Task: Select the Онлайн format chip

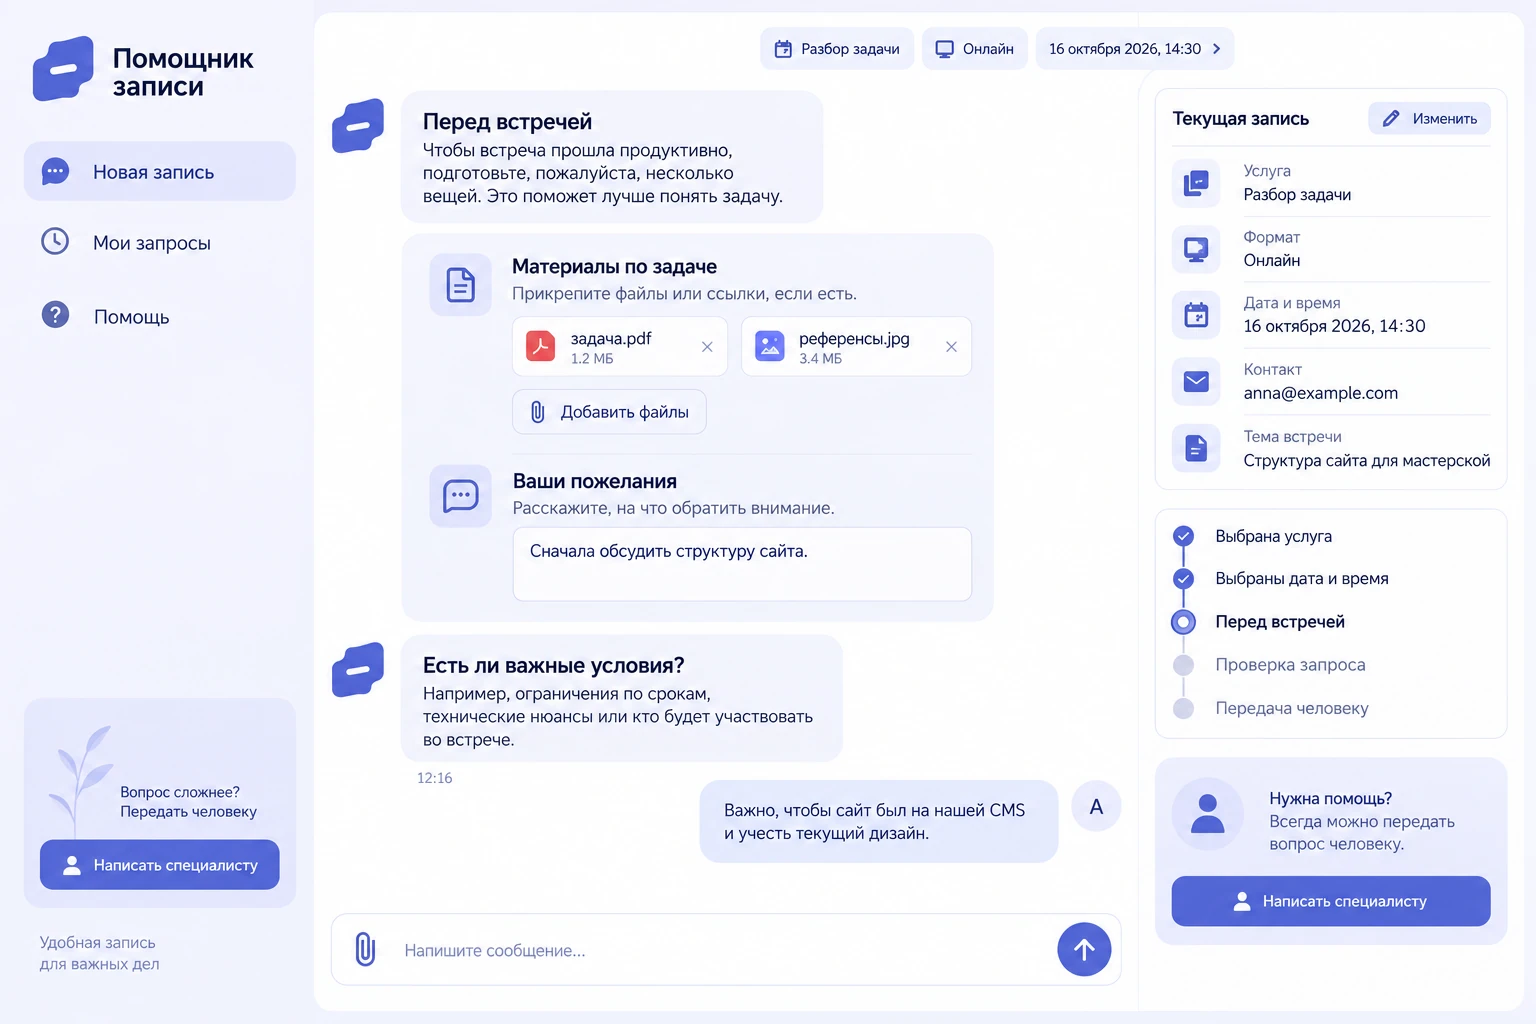Action: (x=975, y=49)
